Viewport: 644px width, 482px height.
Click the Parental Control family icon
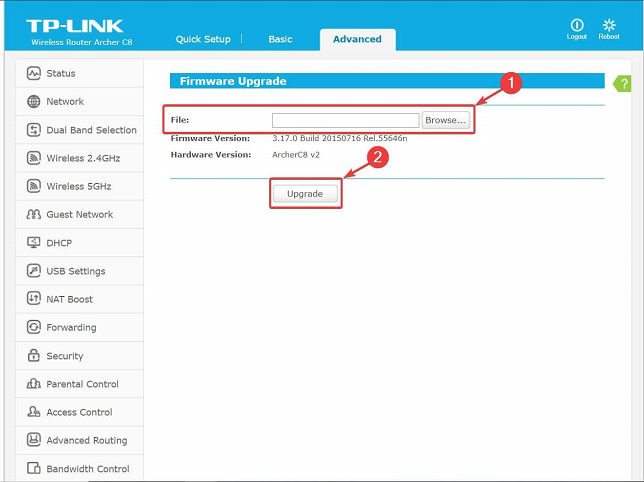(34, 384)
